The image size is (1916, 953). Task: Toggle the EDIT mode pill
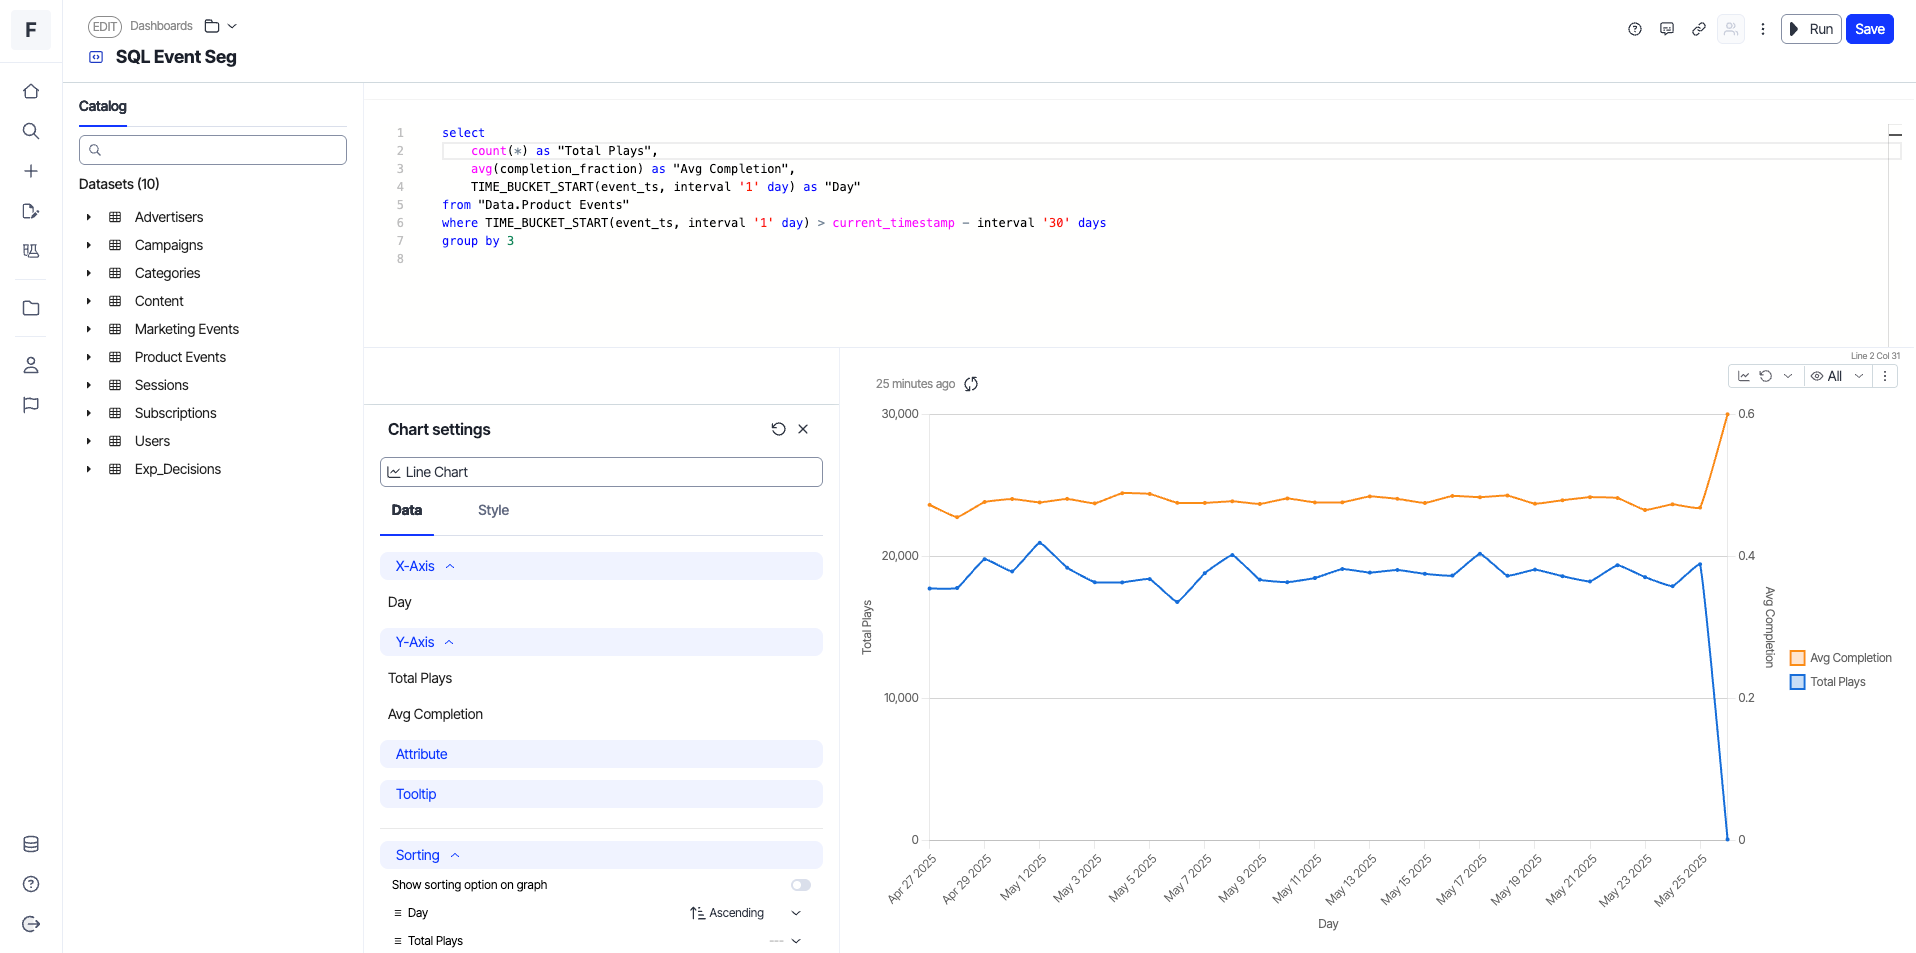pyautogui.click(x=105, y=27)
